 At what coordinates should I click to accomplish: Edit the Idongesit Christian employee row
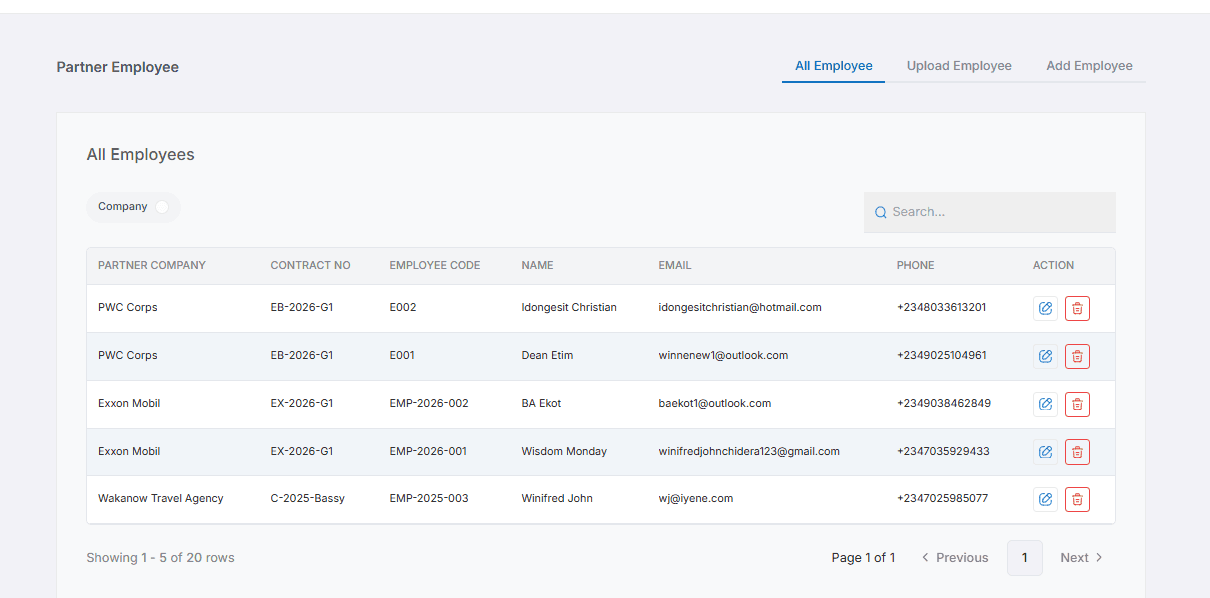1045,308
